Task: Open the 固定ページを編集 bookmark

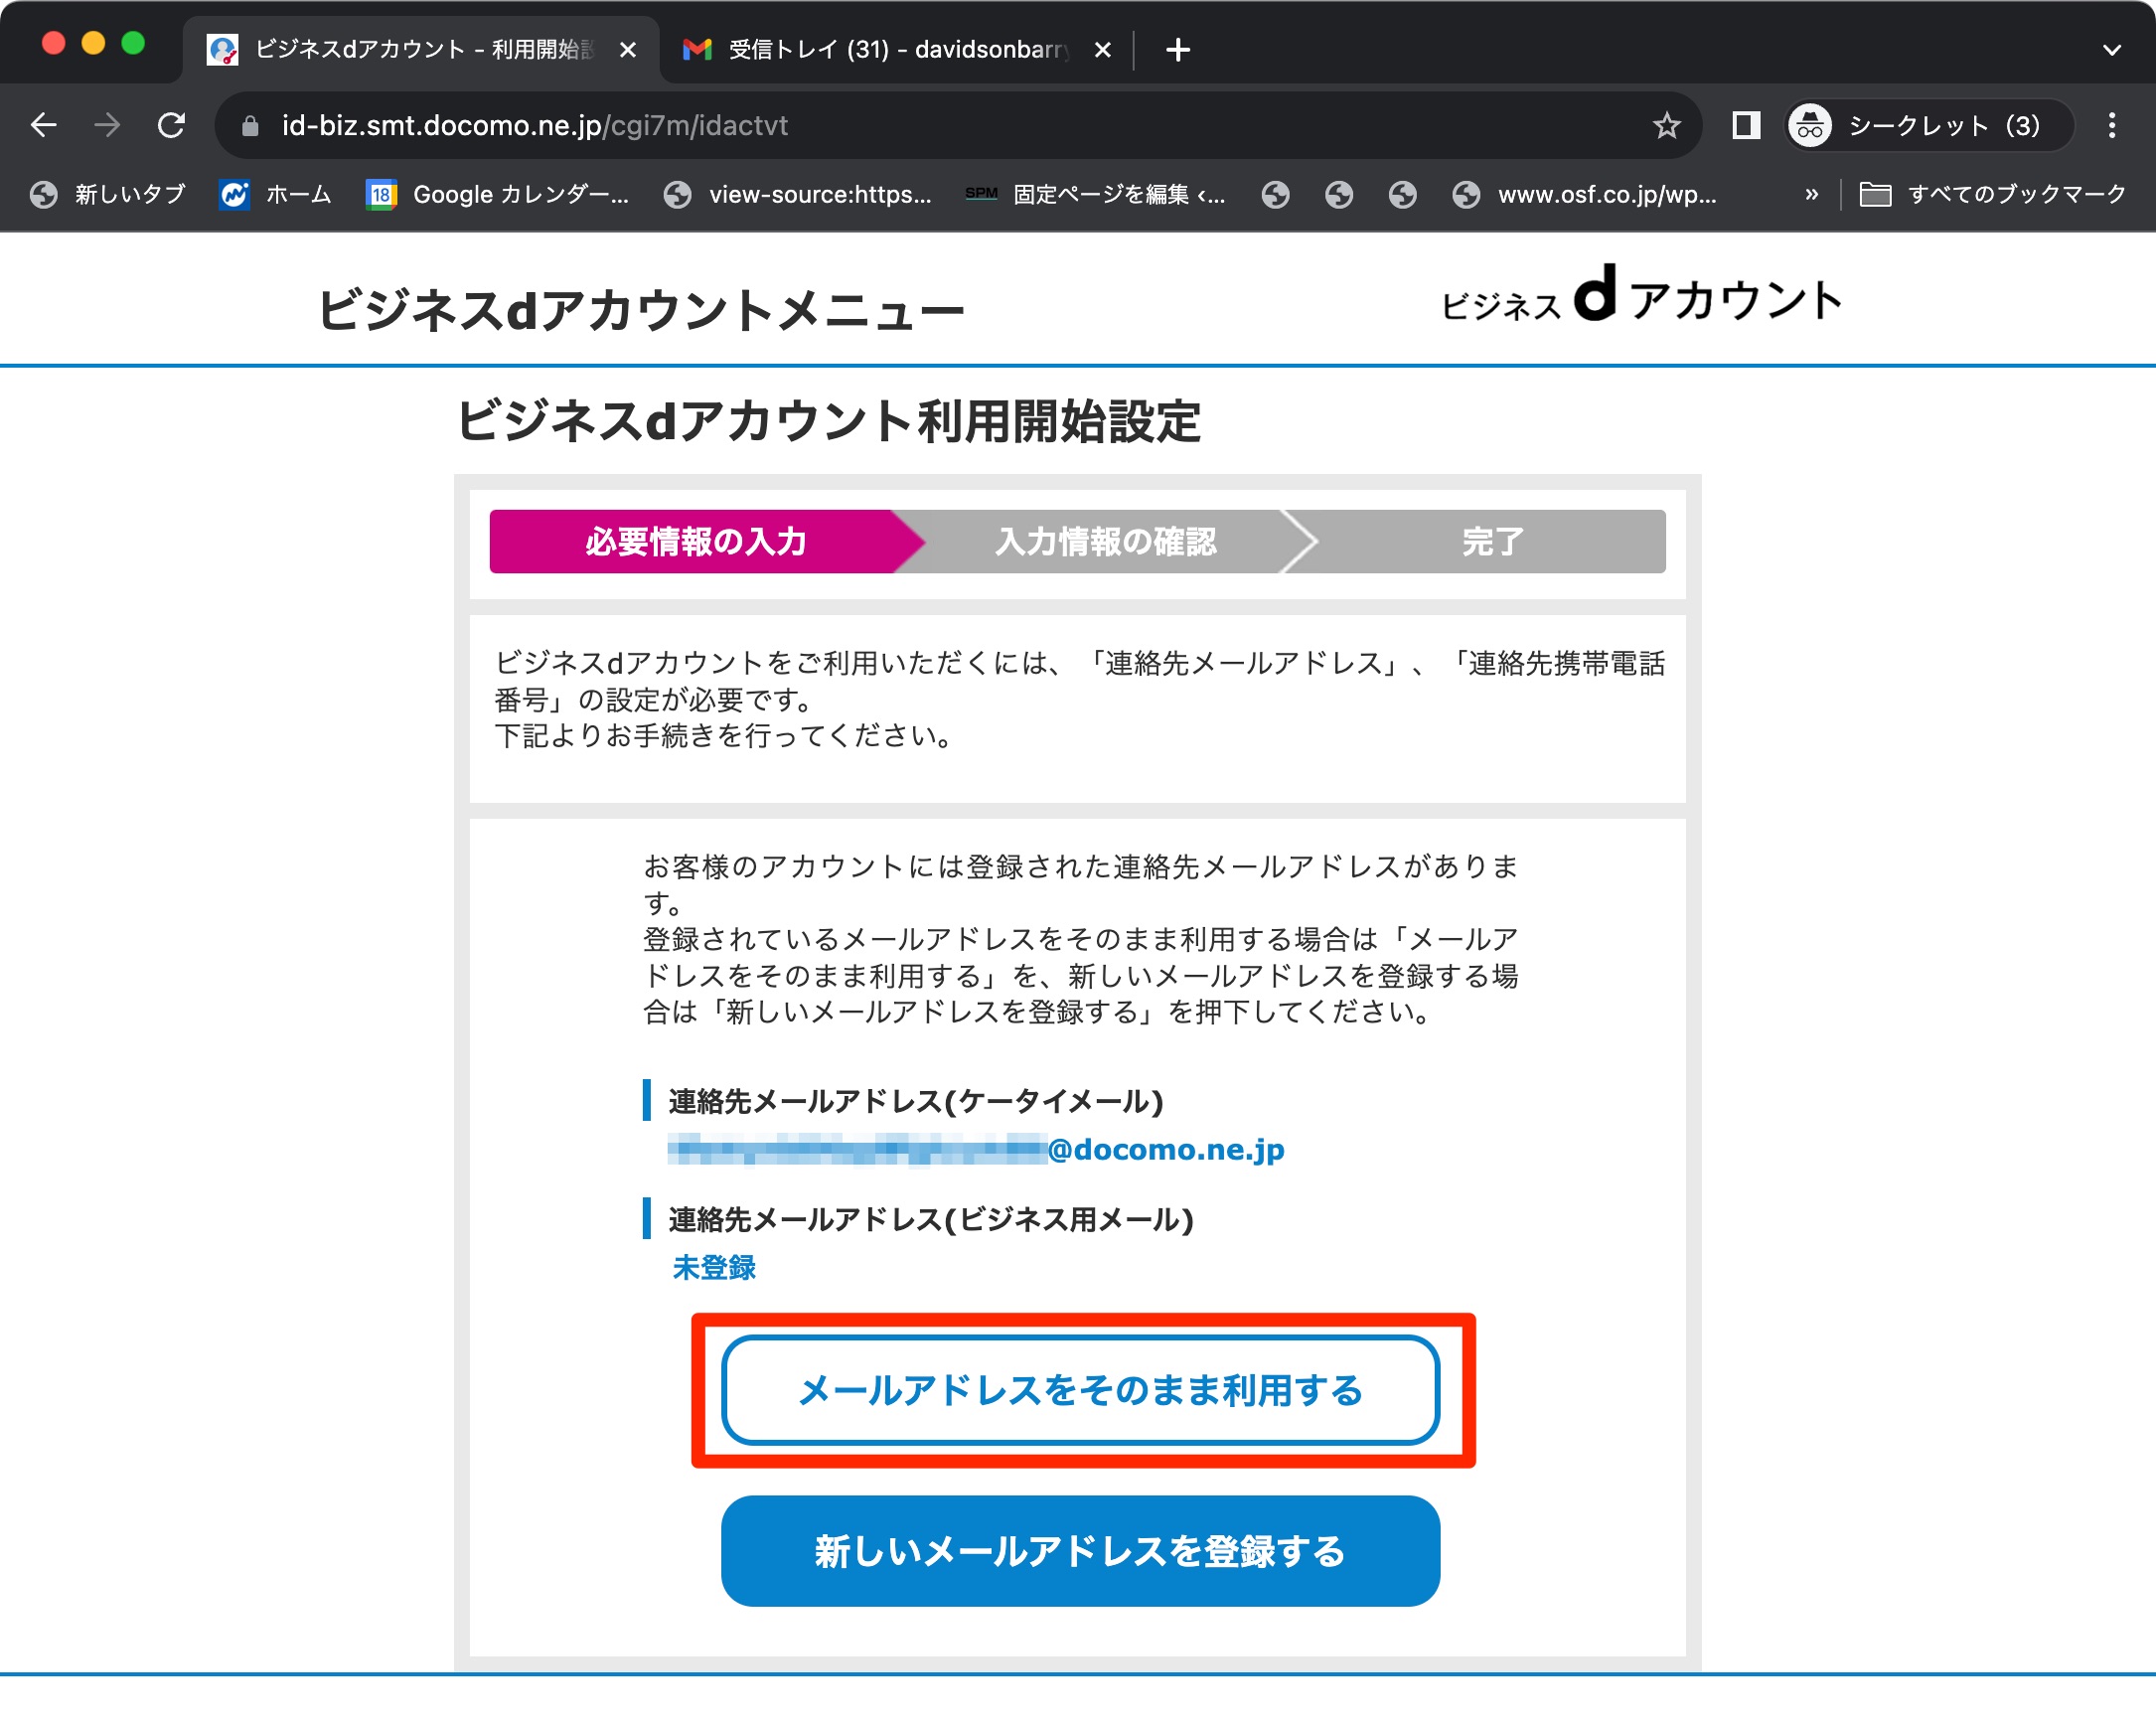Action: [x=1095, y=194]
